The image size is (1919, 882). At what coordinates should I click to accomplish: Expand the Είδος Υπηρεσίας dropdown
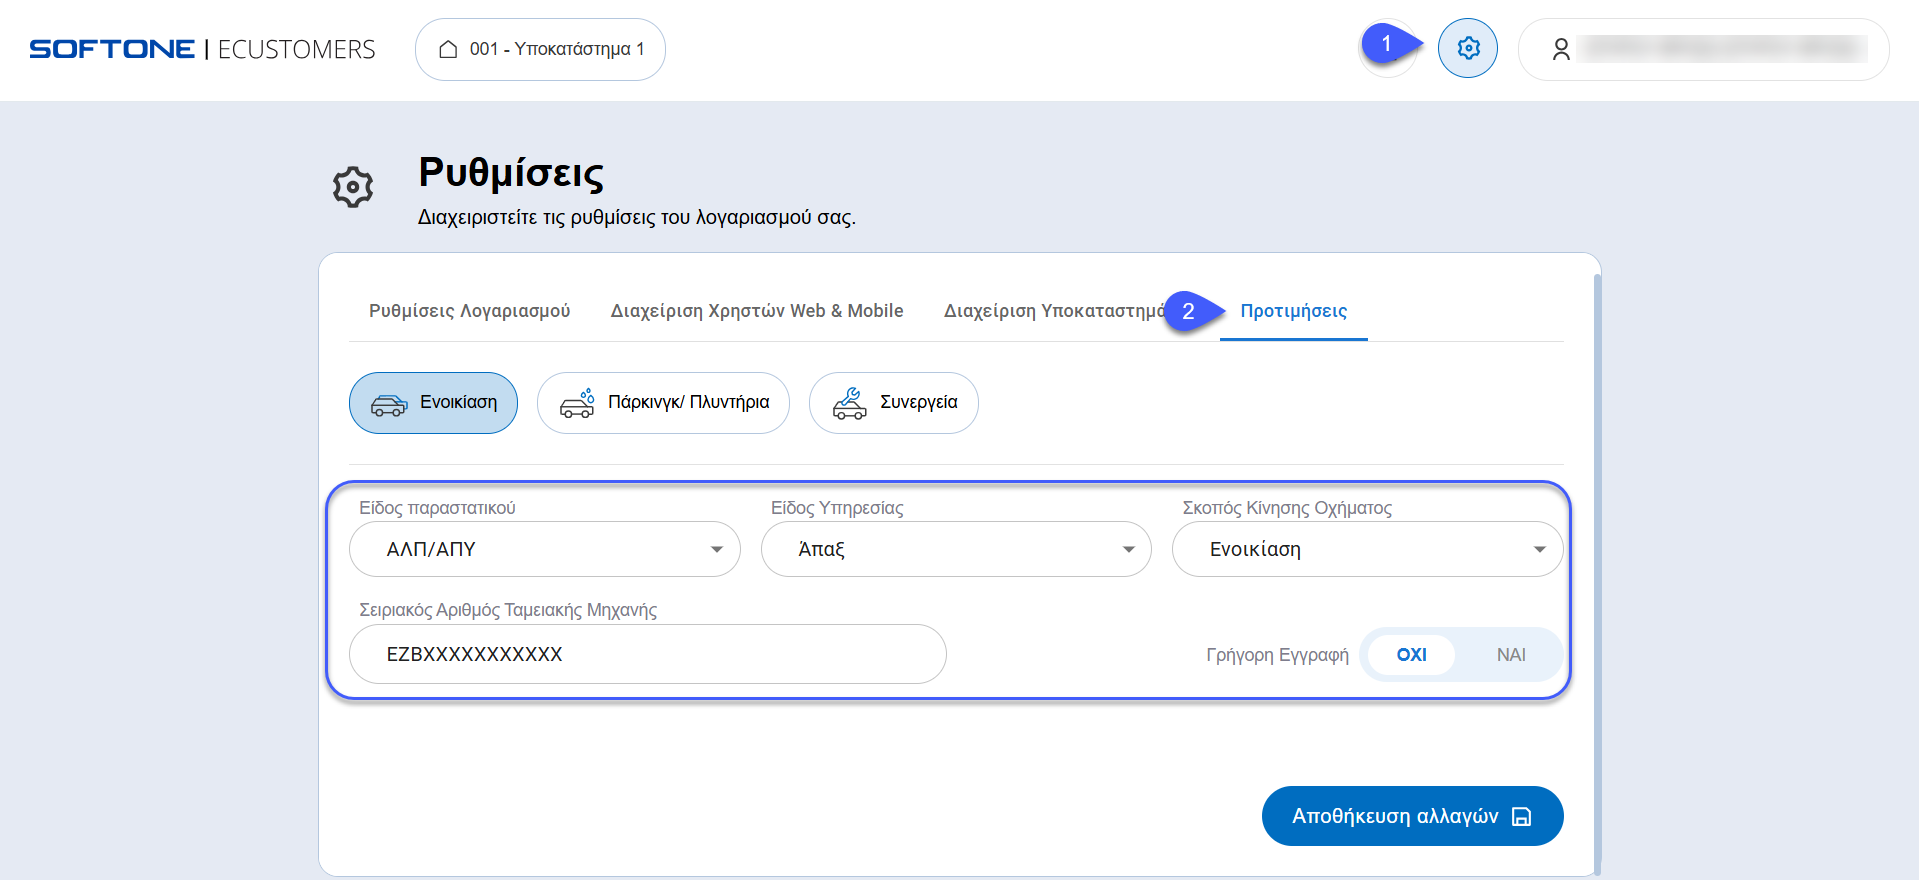(955, 549)
